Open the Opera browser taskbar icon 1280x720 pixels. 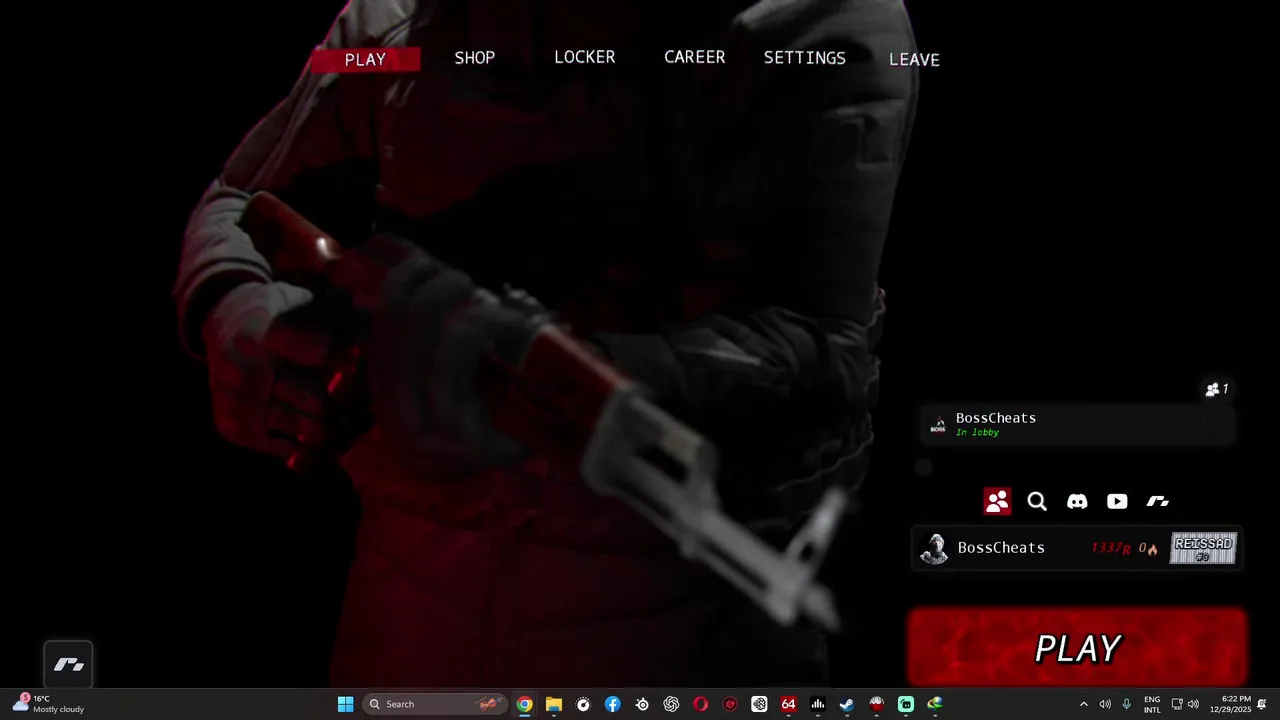coord(700,704)
